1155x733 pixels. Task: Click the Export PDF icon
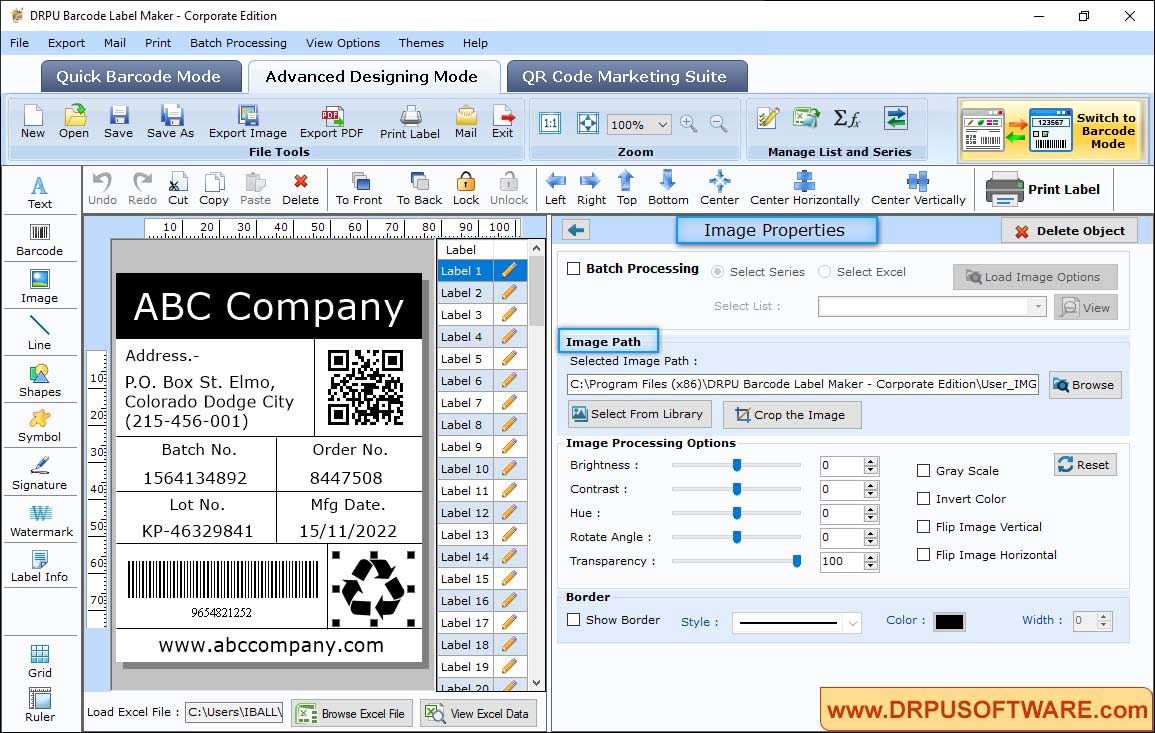(x=331, y=122)
